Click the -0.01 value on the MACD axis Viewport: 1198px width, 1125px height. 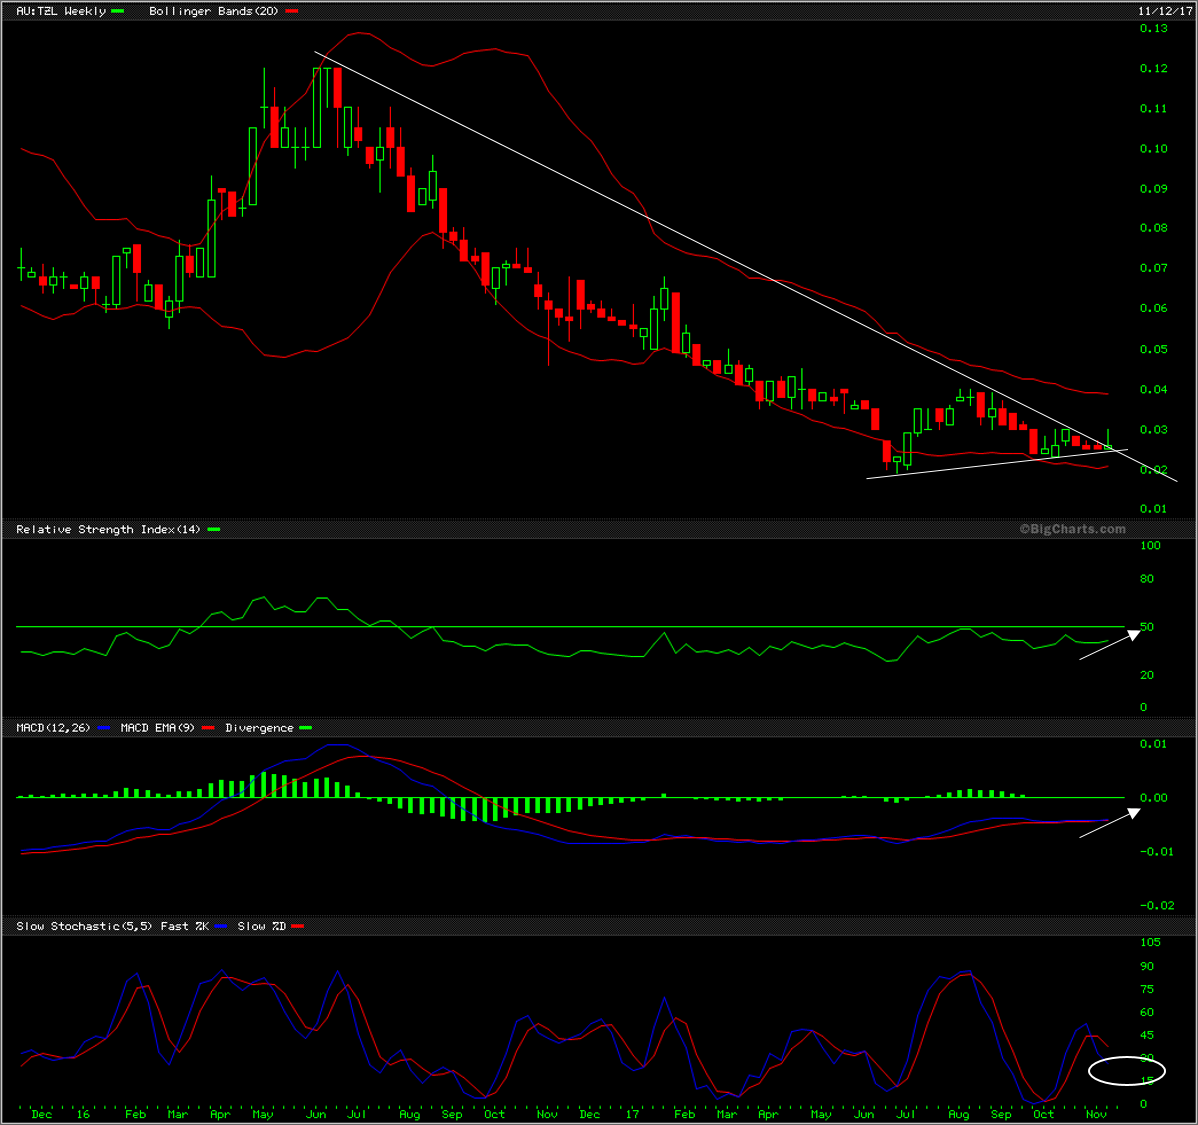tap(1157, 851)
